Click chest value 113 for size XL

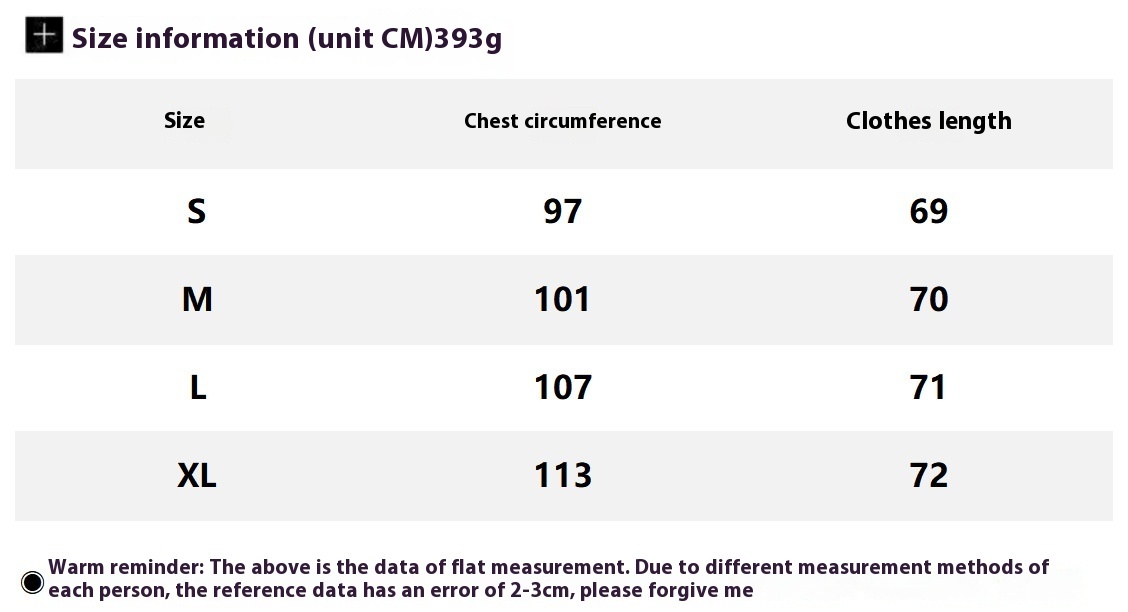[562, 475]
